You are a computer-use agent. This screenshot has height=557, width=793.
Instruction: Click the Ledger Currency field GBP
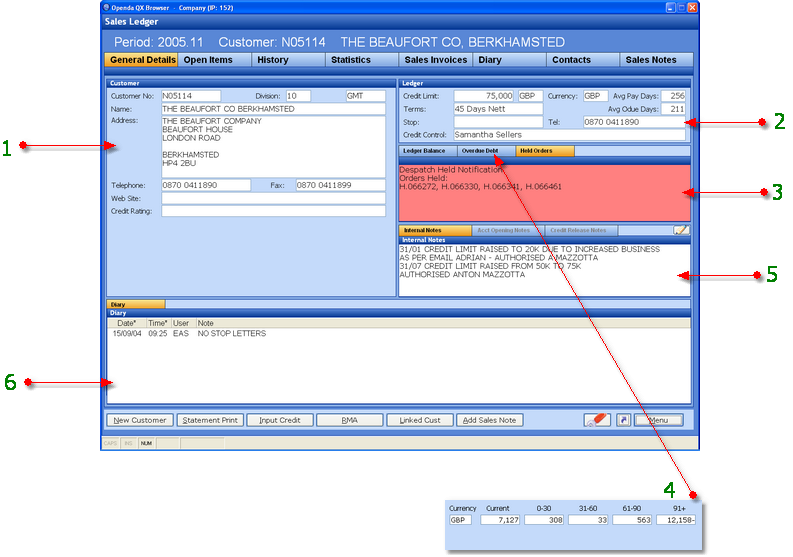pyautogui.click(x=595, y=96)
